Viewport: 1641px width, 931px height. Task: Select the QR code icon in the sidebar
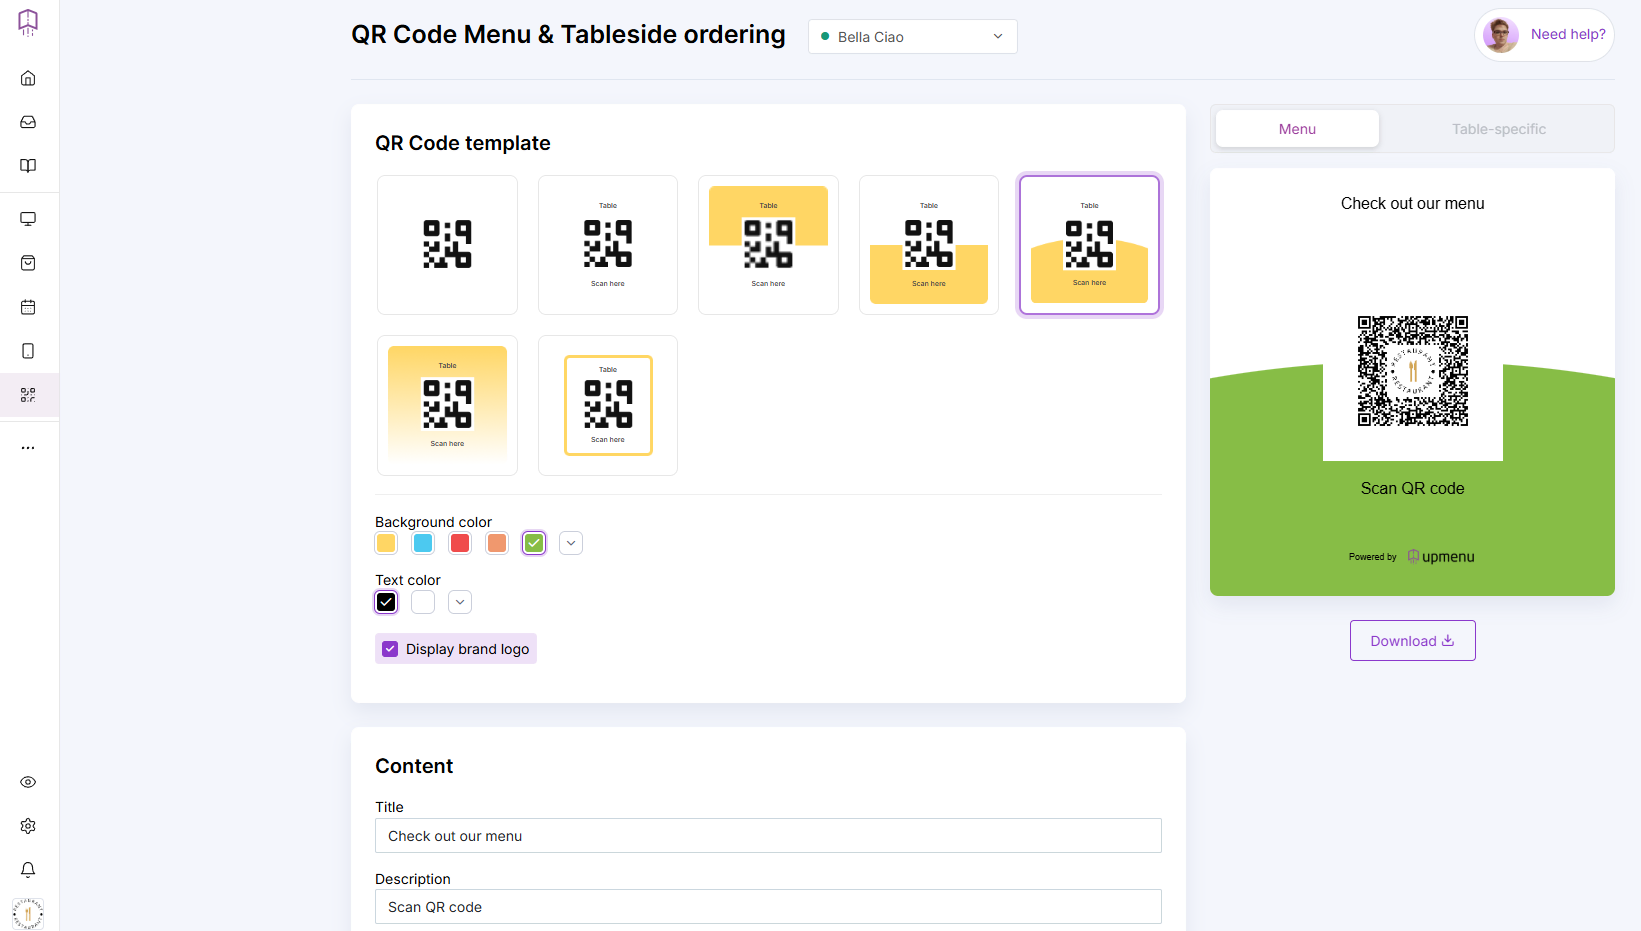(28, 395)
